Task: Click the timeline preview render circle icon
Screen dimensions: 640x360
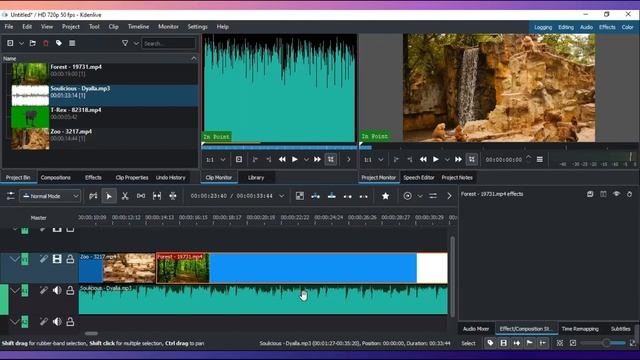Action: 407,196
